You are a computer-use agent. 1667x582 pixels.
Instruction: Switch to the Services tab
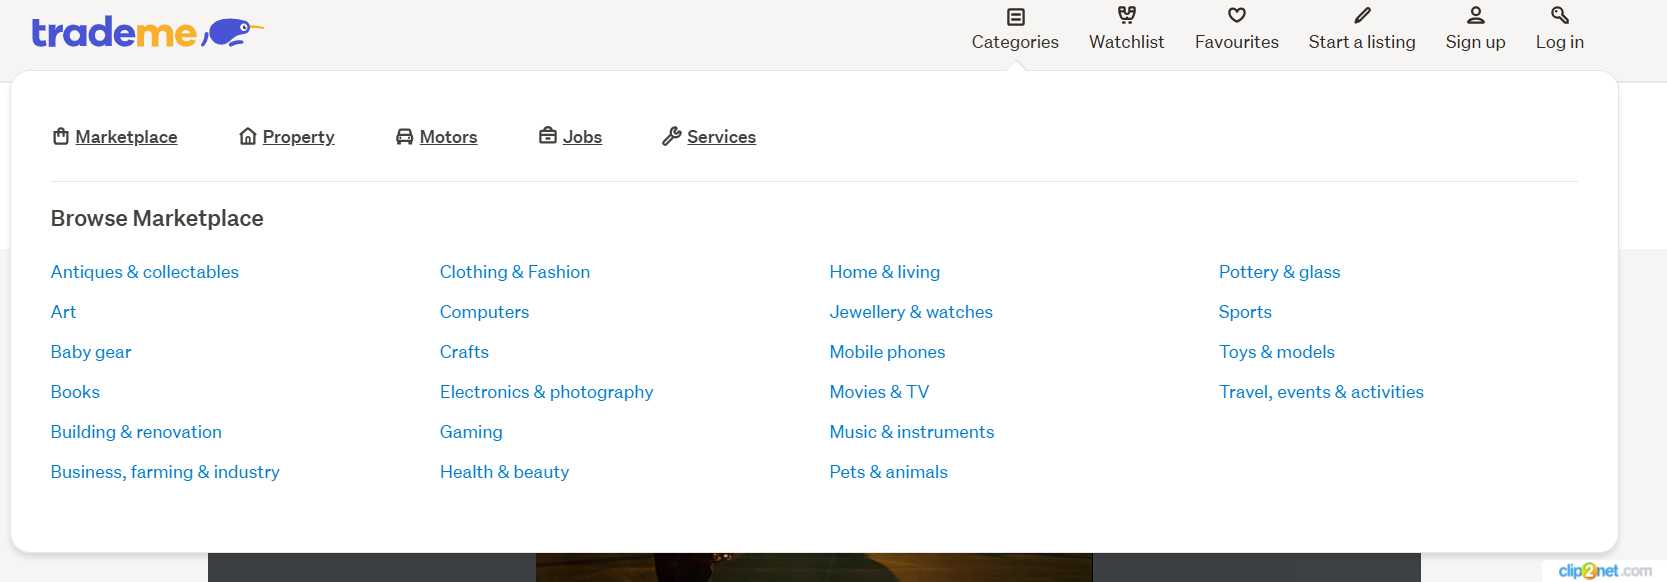pos(709,136)
